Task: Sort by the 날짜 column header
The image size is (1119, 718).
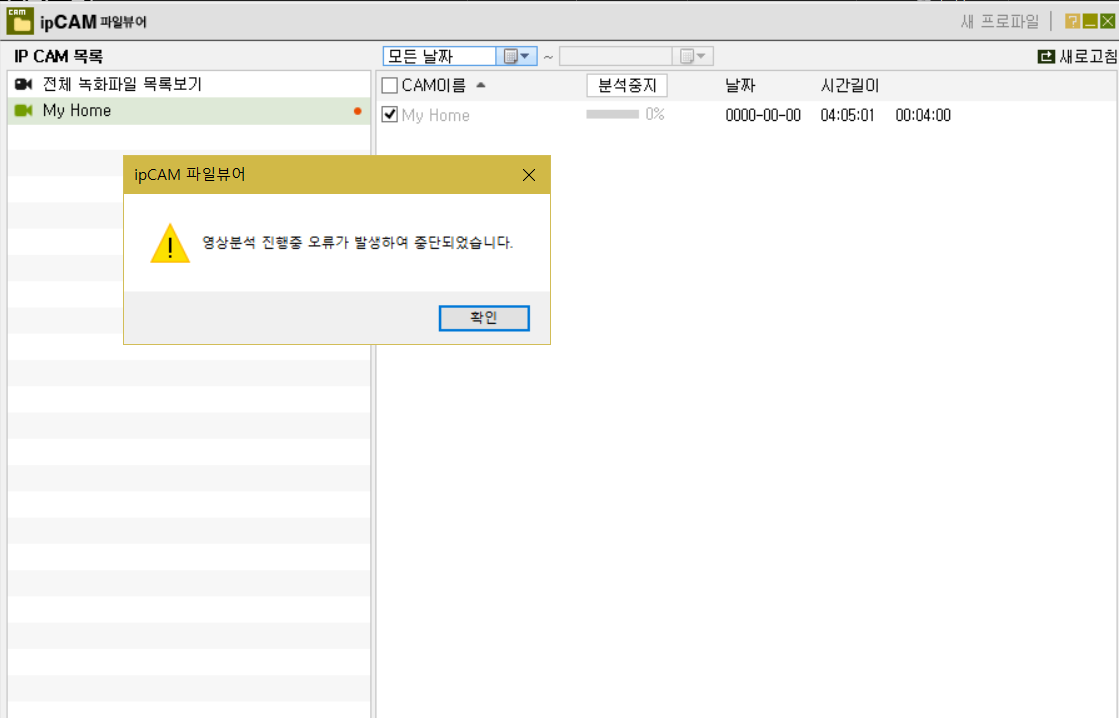Action: [740, 86]
